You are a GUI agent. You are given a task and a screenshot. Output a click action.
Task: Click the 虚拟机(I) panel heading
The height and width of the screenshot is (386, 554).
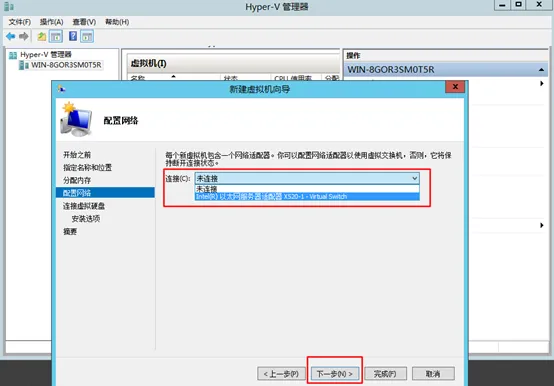pyautogui.click(x=148, y=64)
